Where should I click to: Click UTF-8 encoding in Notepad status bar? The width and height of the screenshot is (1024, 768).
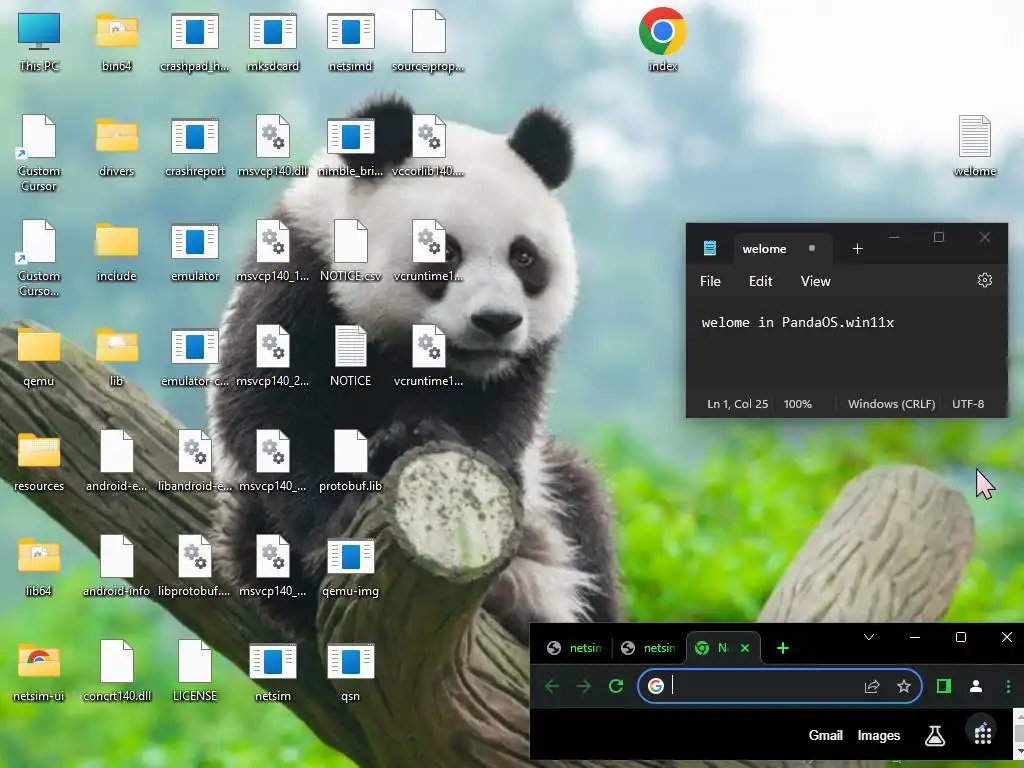coord(967,404)
